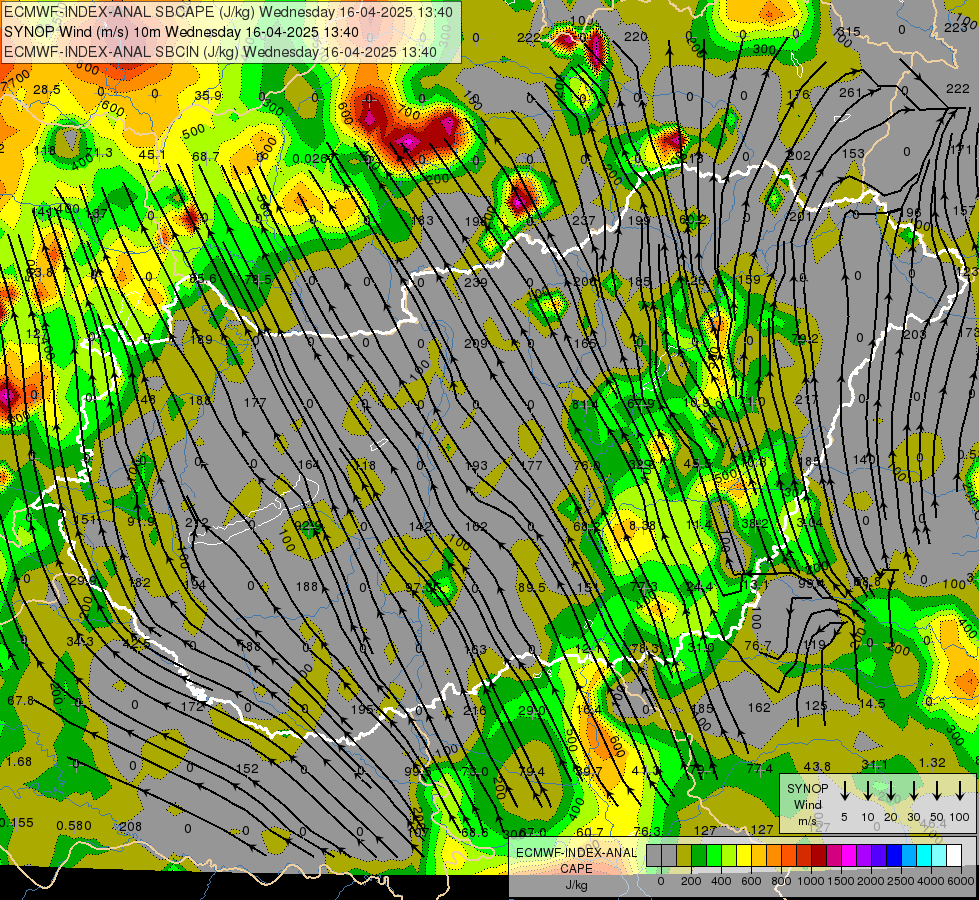Click the map value 176
979x900 pixels.
(798, 95)
